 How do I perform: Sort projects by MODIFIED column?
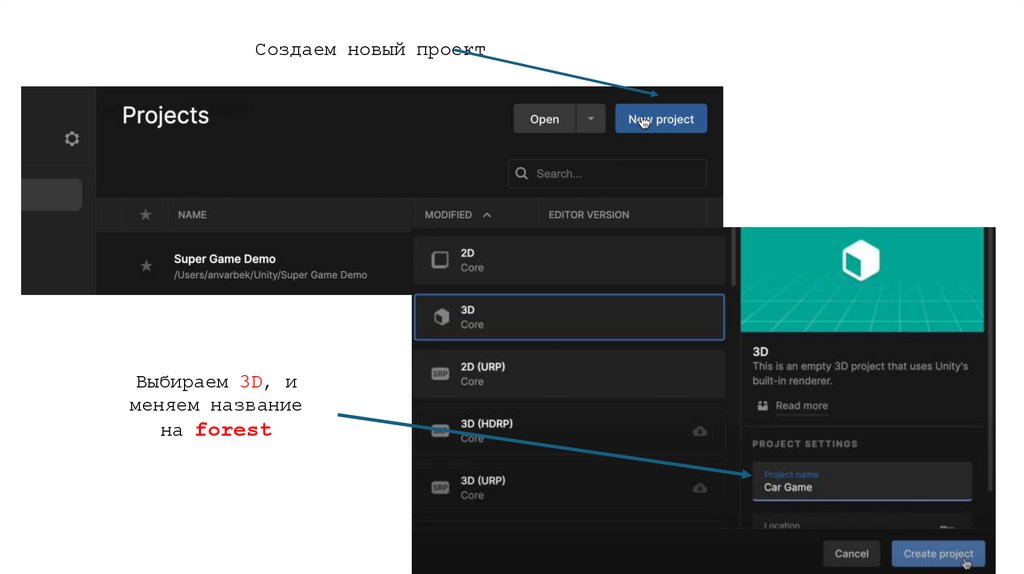(457, 215)
